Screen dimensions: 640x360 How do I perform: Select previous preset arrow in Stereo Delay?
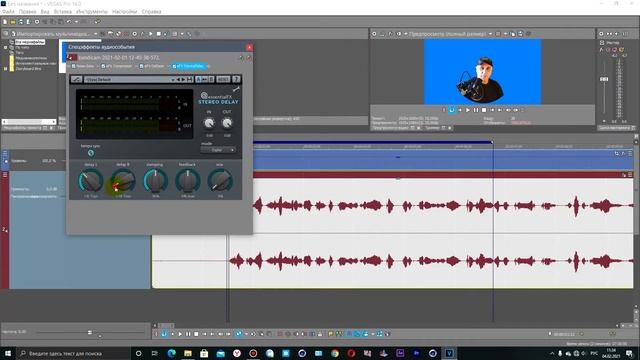click(x=178, y=80)
